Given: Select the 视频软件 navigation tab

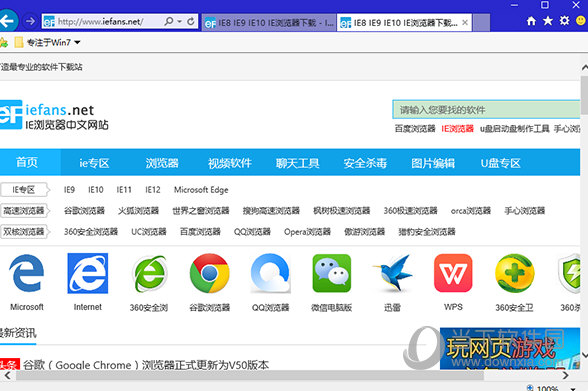Looking at the screenshot, I should 230,163.
